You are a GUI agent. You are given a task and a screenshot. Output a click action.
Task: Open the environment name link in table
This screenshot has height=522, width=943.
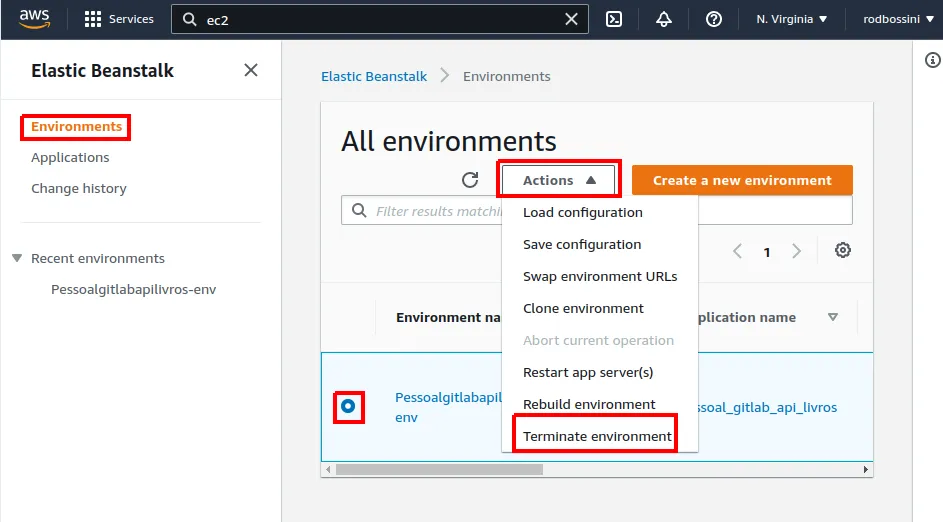click(448, 407)
